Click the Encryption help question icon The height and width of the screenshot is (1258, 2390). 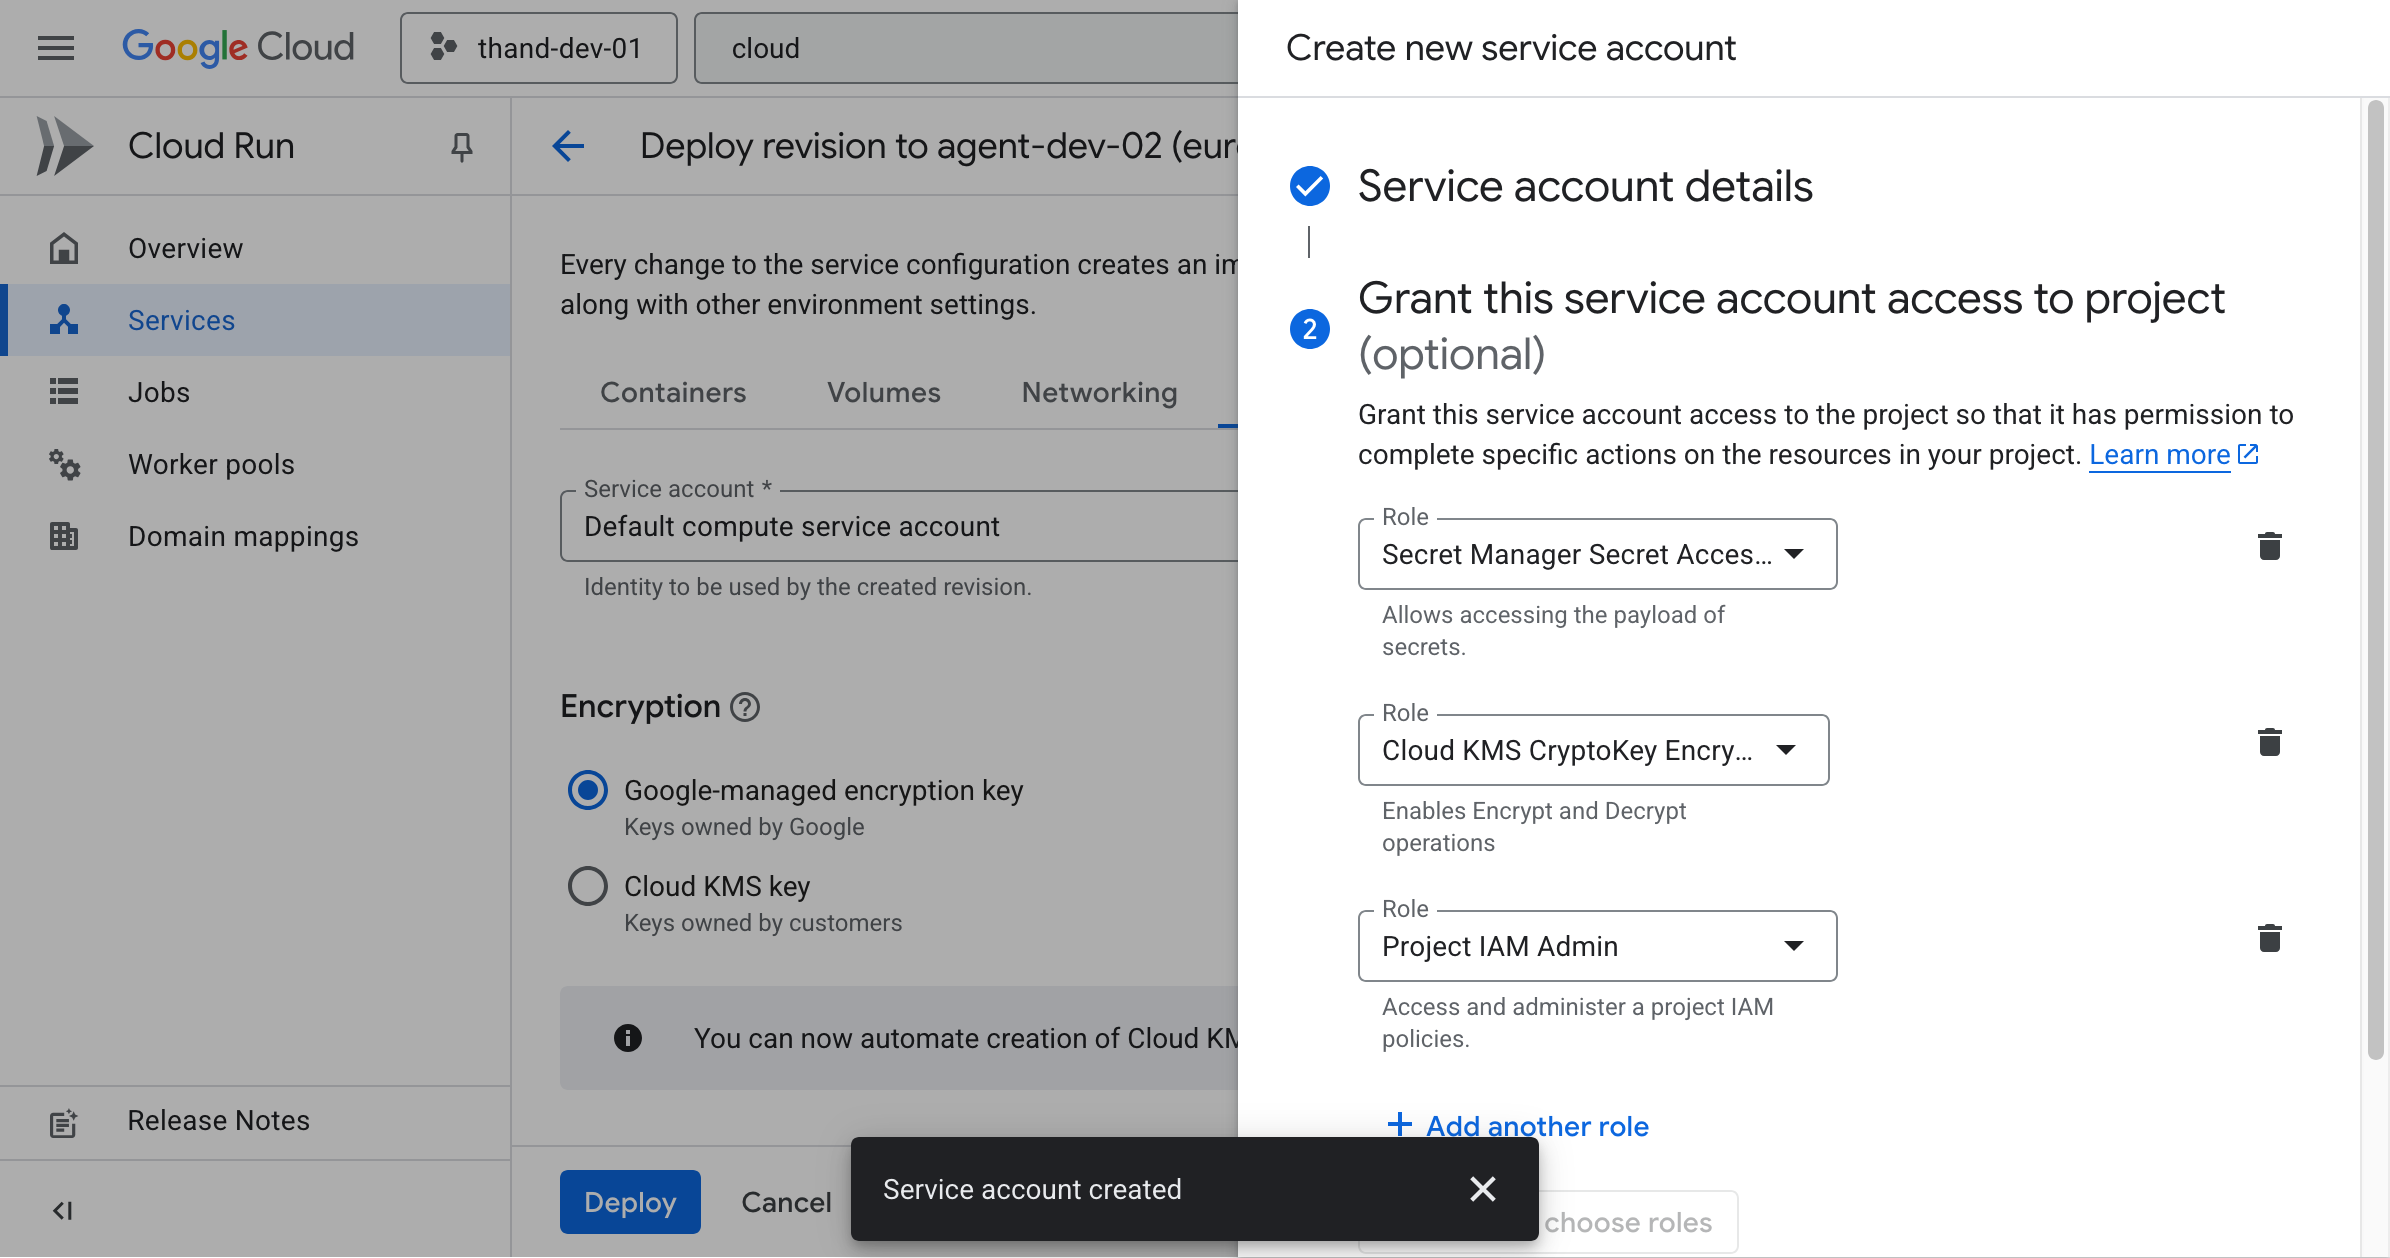pos(745,707)
